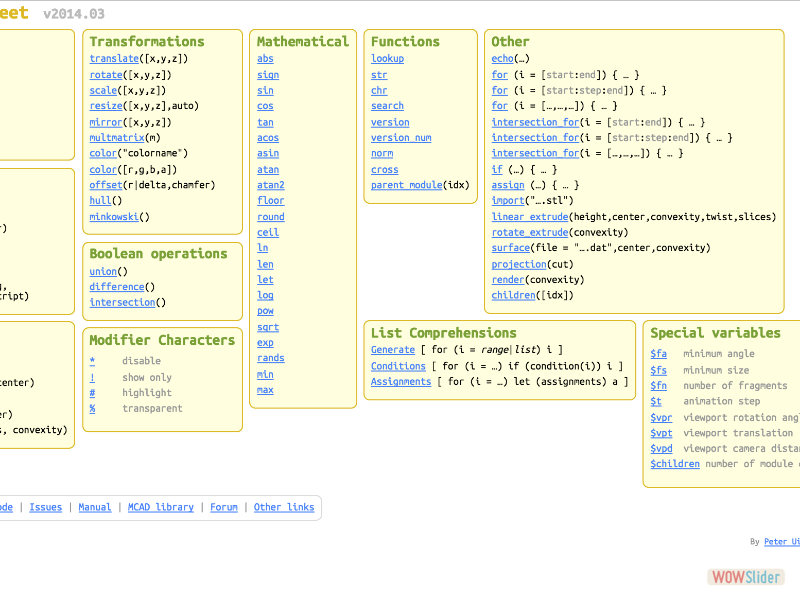Open the rotate transformation link
Viewport: 800px width, 600px height.
pyautogui.click(x=106, y=75)
